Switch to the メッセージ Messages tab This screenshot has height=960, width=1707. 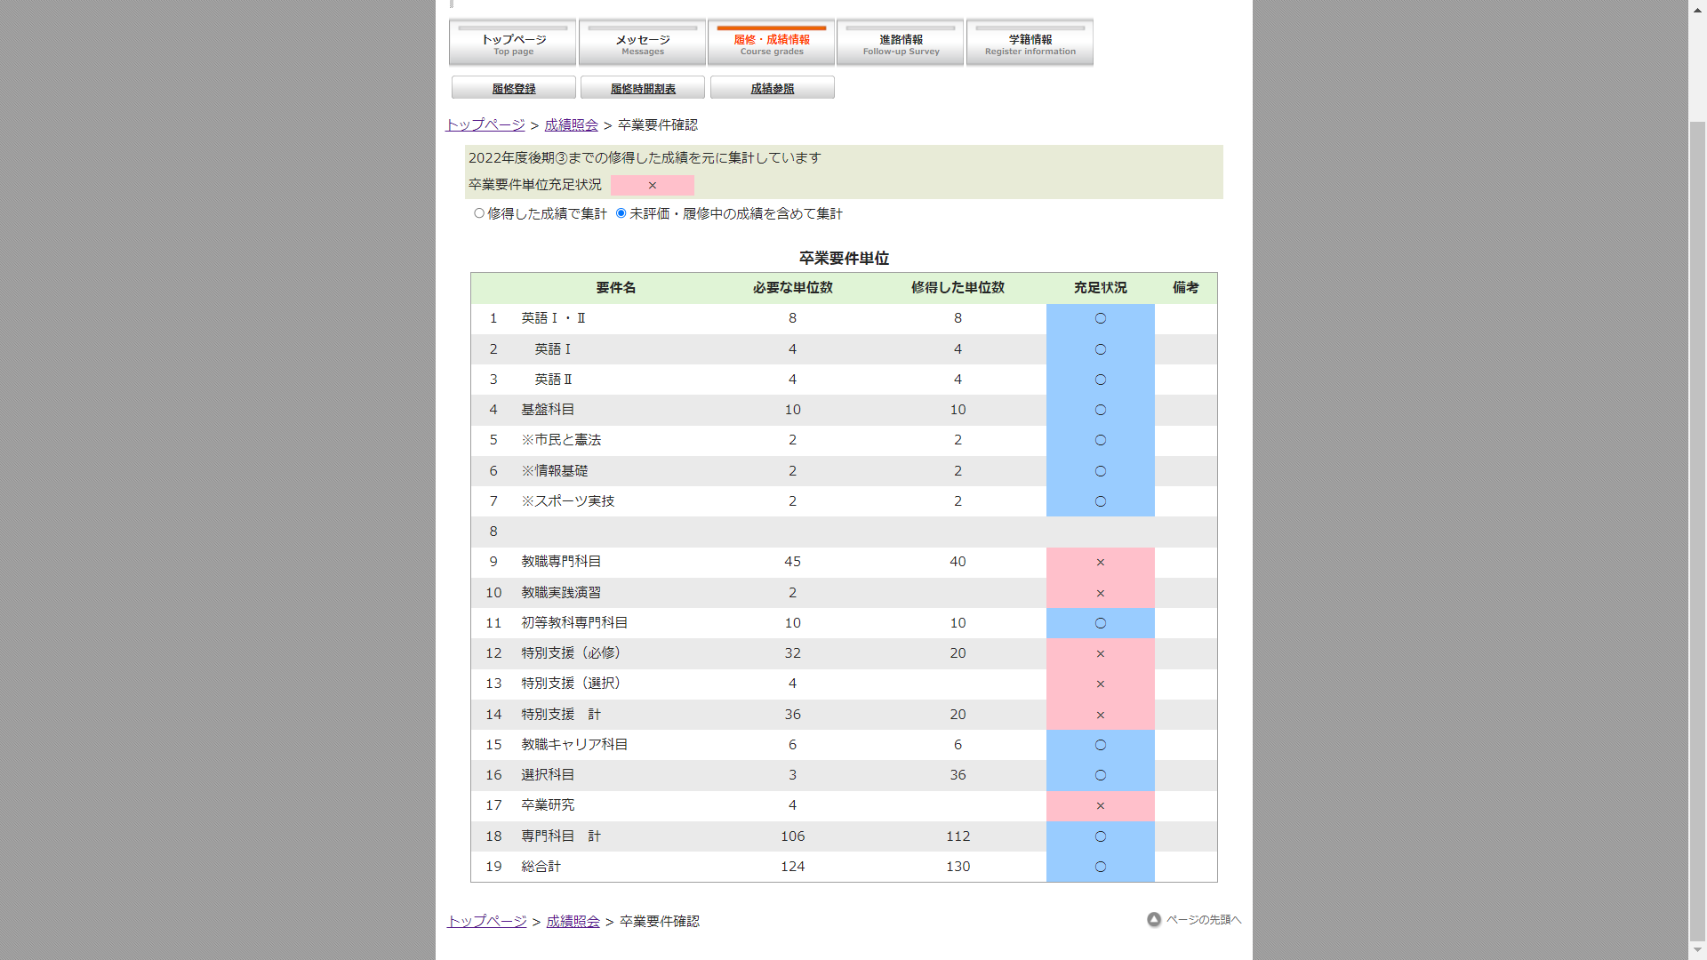point(642,43)
